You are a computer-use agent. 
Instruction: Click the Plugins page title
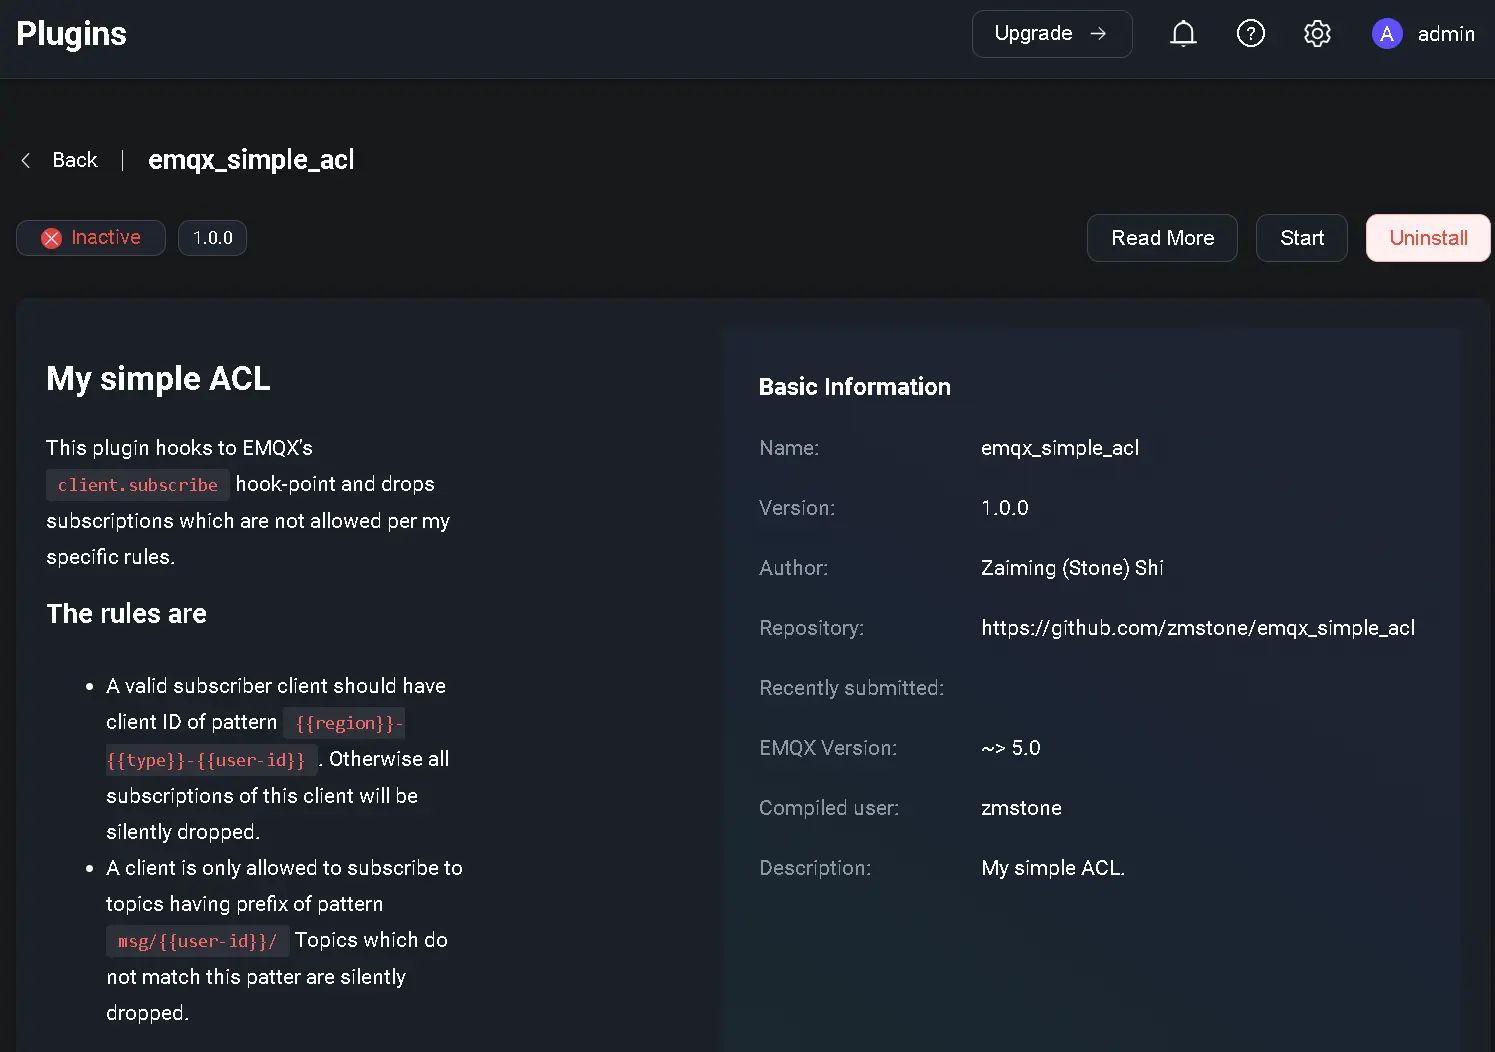[72, 34]
